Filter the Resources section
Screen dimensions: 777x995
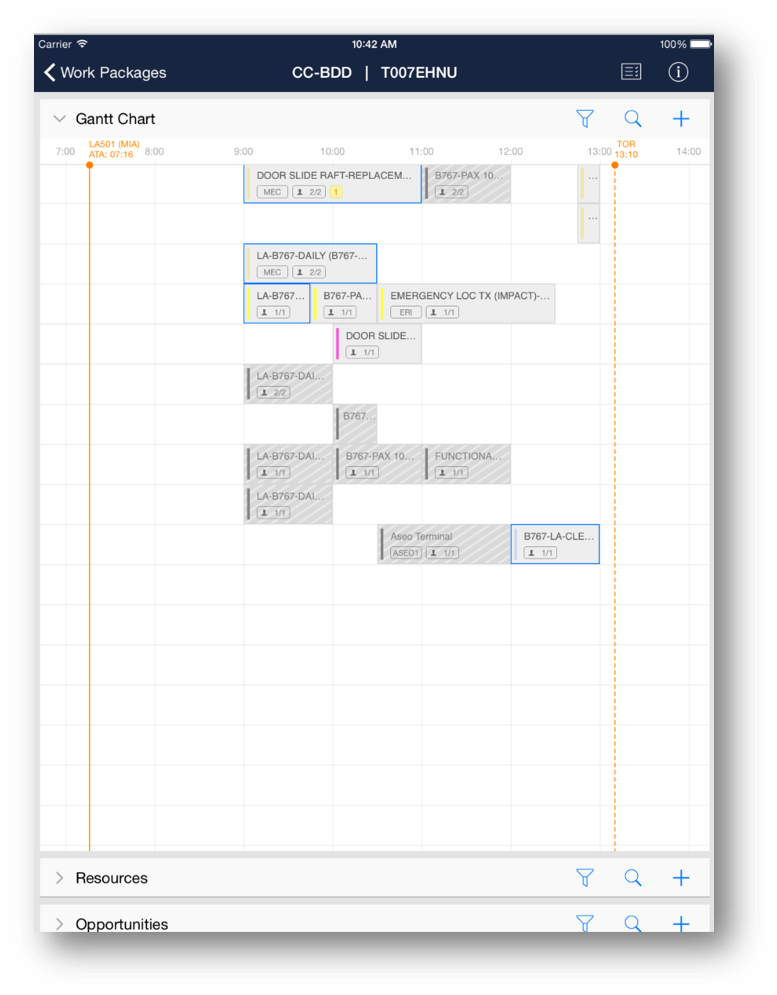point(585,878)
